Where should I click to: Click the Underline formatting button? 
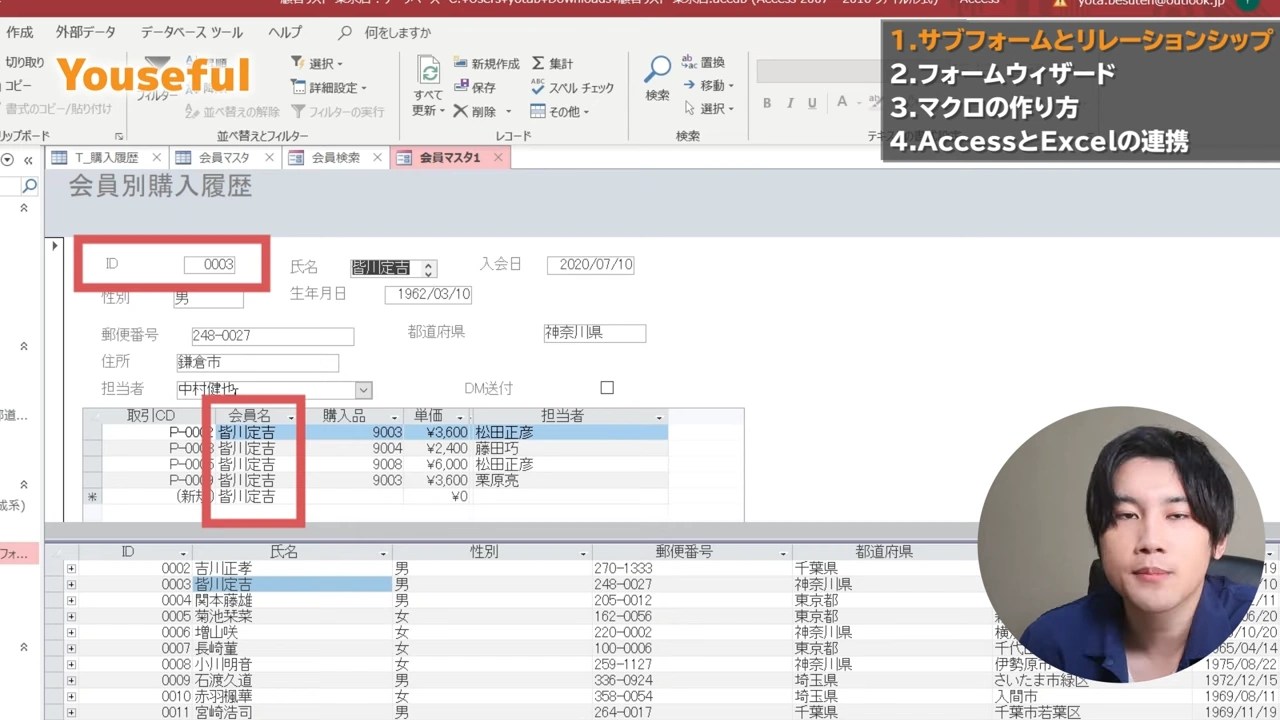coord(813,102)
